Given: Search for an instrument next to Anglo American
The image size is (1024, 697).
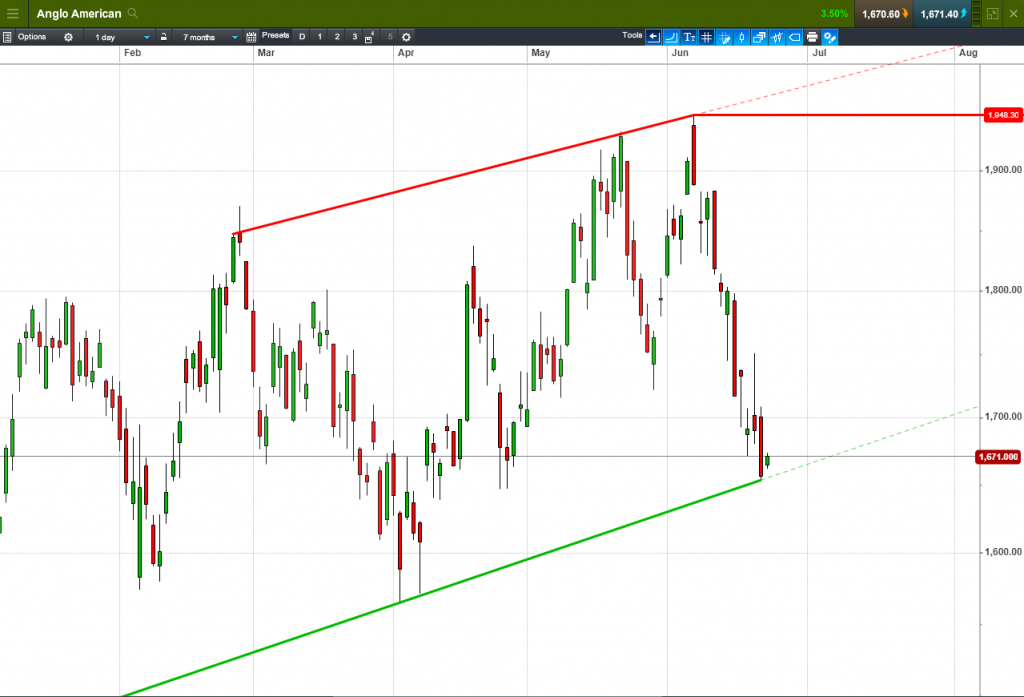Looking at the screenshot, I should tap(133, 13).
